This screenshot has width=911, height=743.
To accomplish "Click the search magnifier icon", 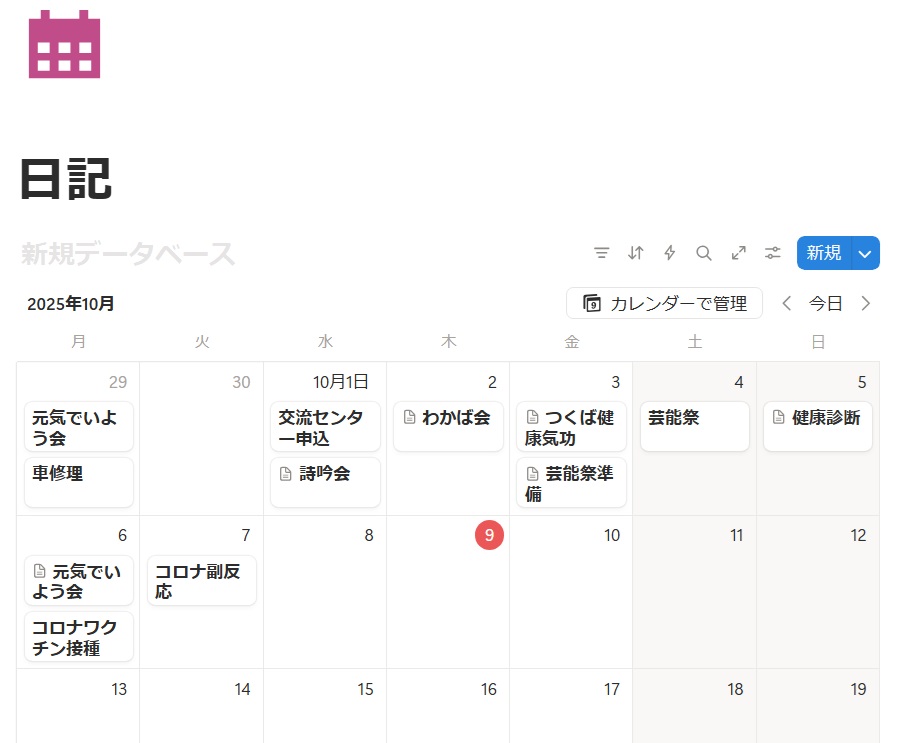I will [x=704, y=253].
